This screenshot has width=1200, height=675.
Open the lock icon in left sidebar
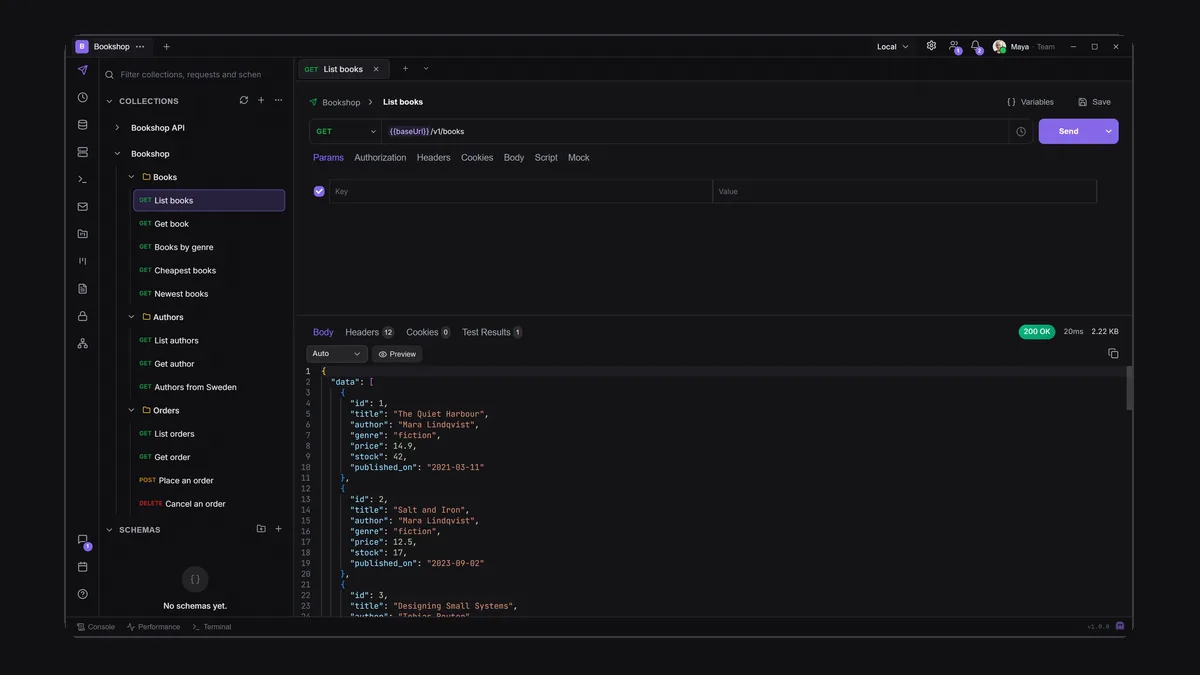click(x=82, y=316)
